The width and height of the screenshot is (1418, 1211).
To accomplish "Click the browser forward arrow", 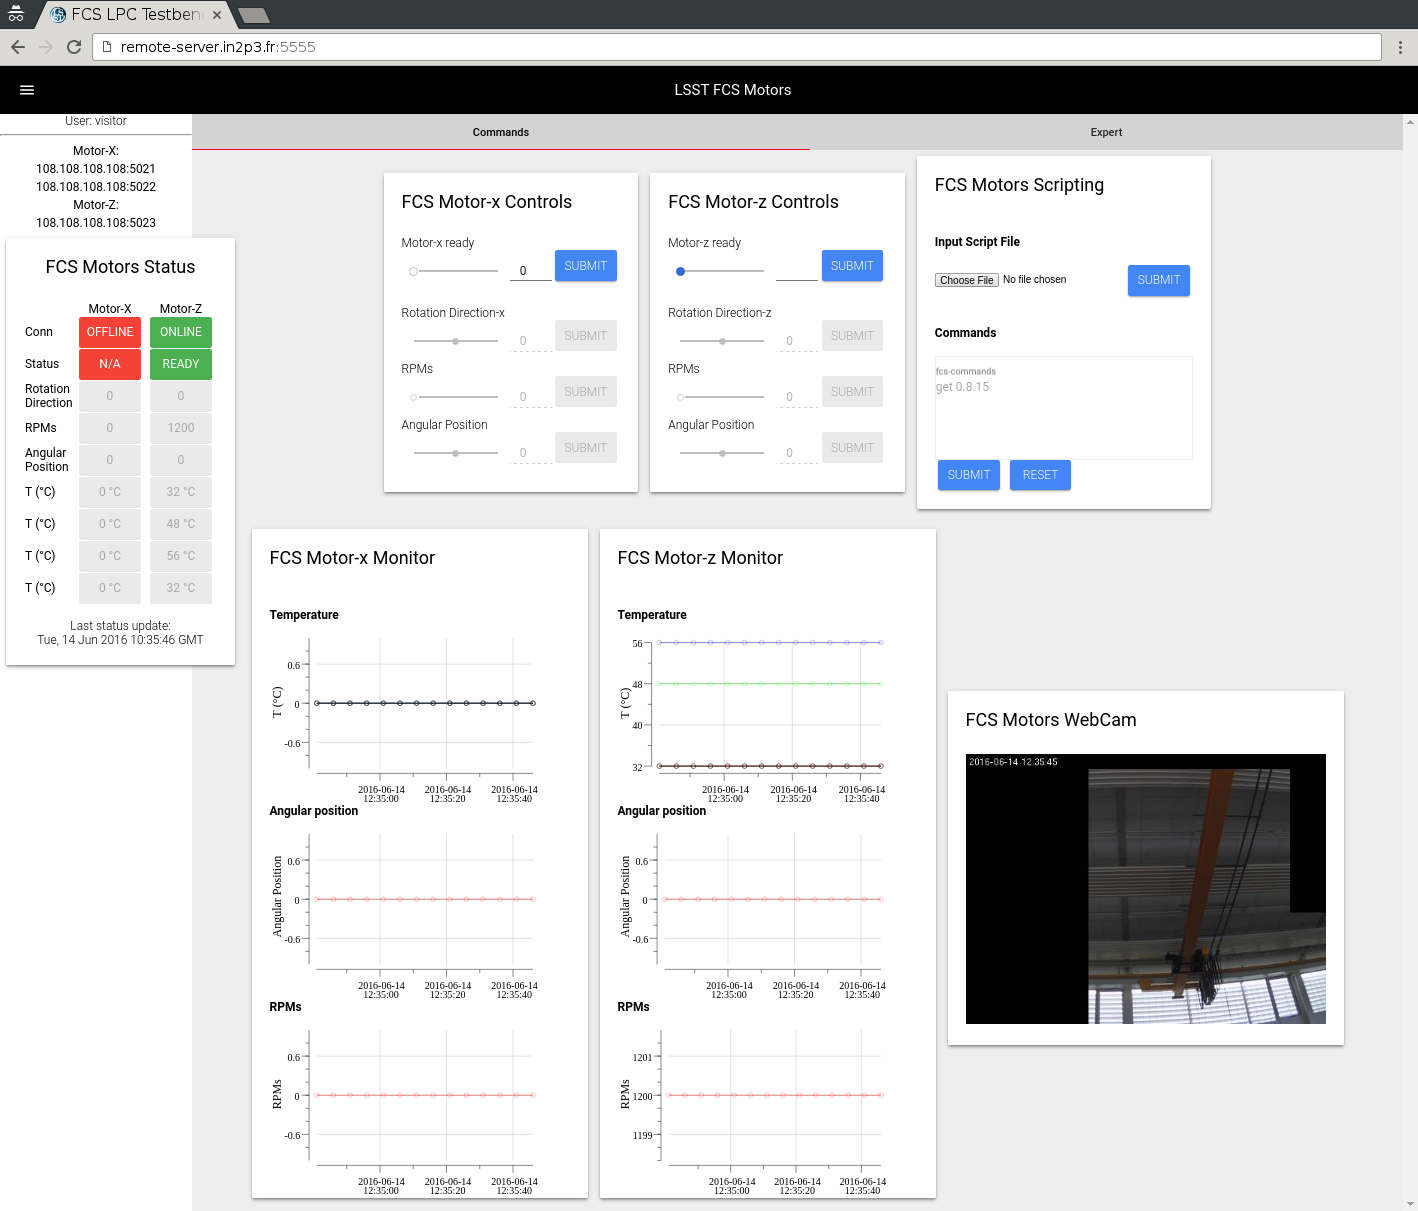I will (46, 47).
